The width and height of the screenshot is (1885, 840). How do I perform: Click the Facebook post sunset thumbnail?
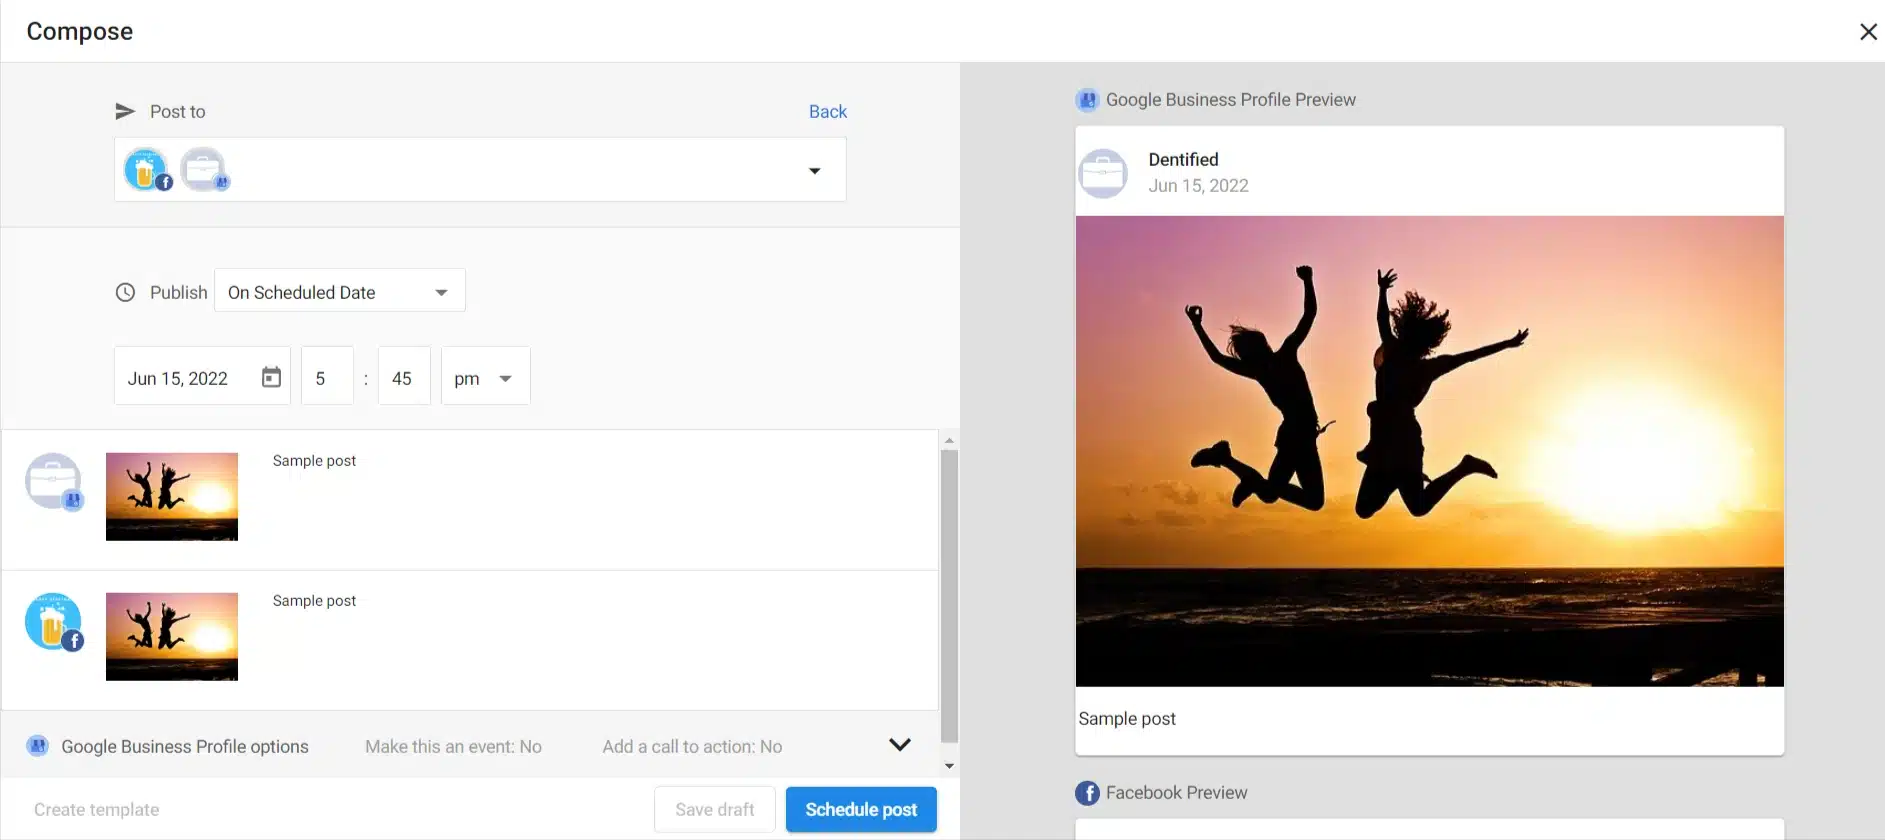click(x=172, y=637)
